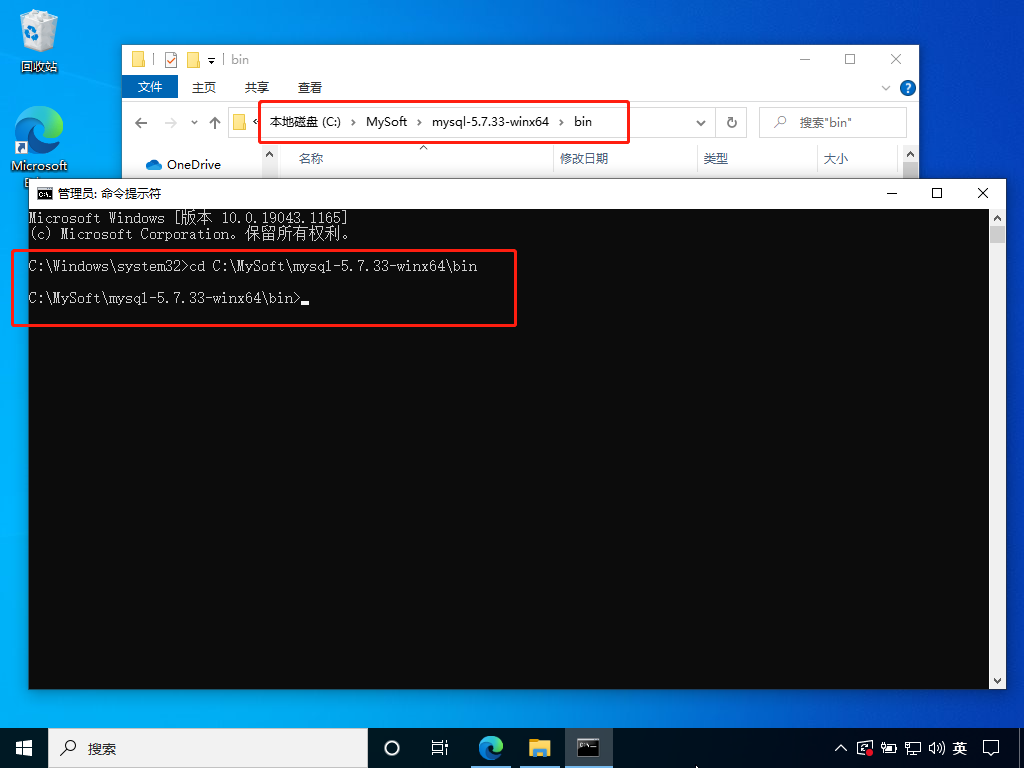Screen dimensions: 1024x768
Task: Click MySoft in the breadcrumb path
Action: click(x=386, y=122)
